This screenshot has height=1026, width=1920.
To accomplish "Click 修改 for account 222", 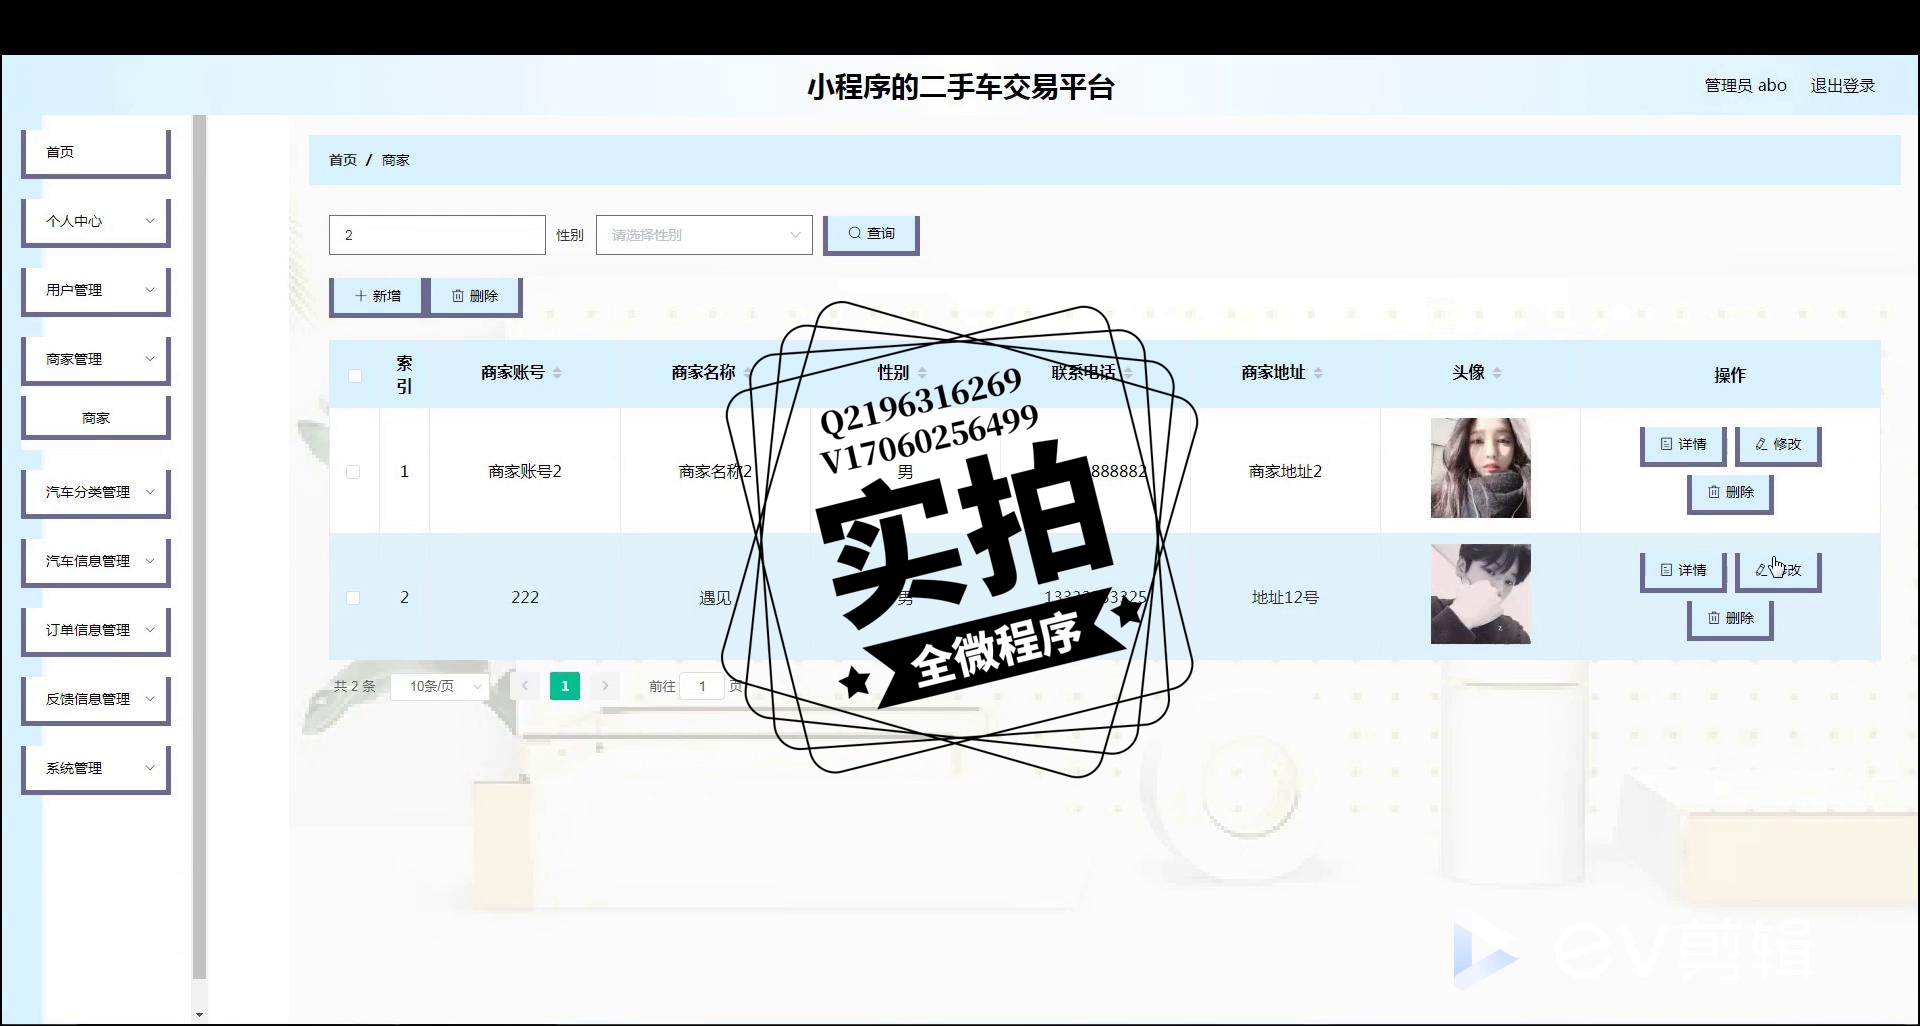I will [x=1778, y=571].
